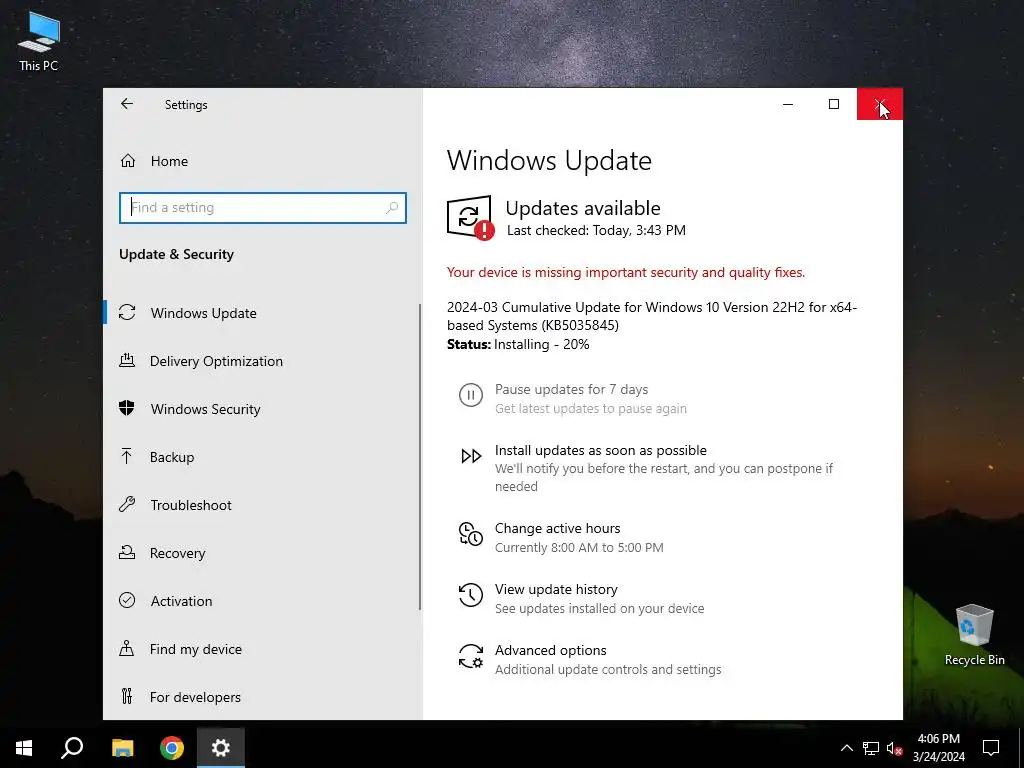Click the active hours clock icon
This screenshot has height=768, width=1024.
[x=471, y=534]
